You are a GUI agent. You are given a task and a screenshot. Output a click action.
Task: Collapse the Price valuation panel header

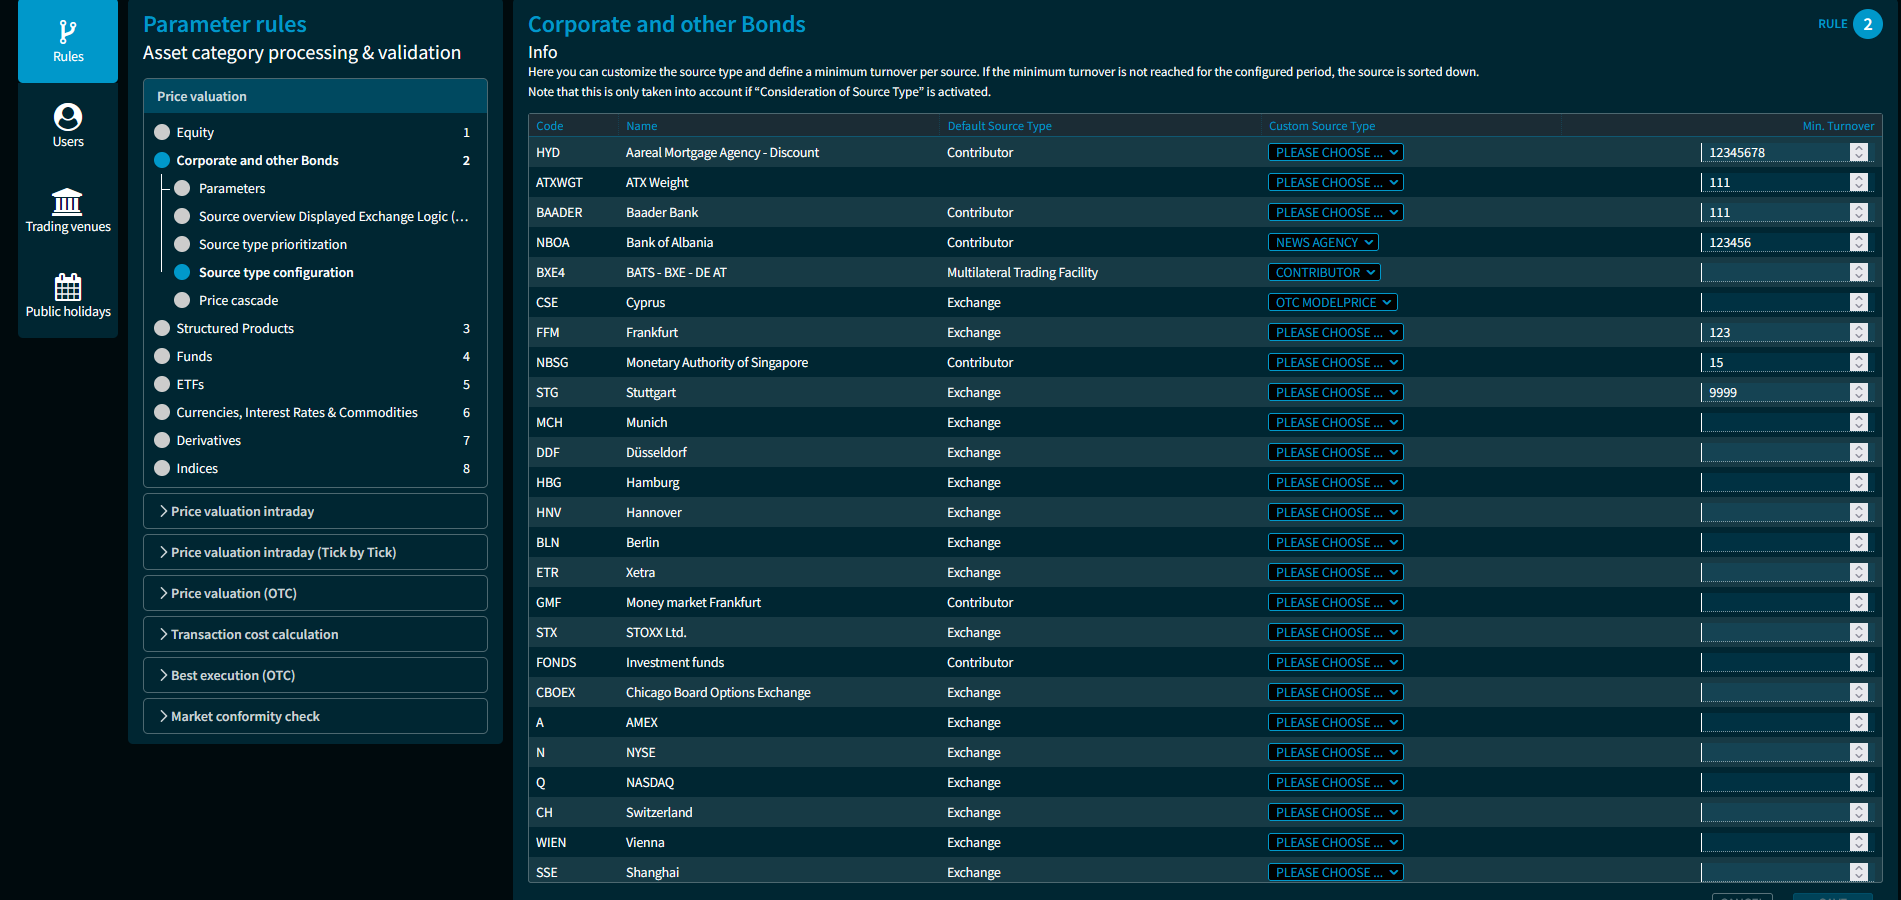[315, 96]
